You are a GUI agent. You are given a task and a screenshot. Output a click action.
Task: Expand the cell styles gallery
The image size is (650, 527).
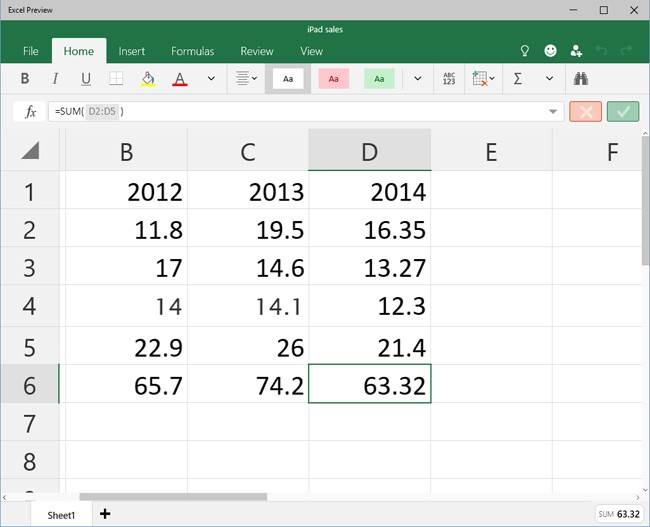point(418,78)
